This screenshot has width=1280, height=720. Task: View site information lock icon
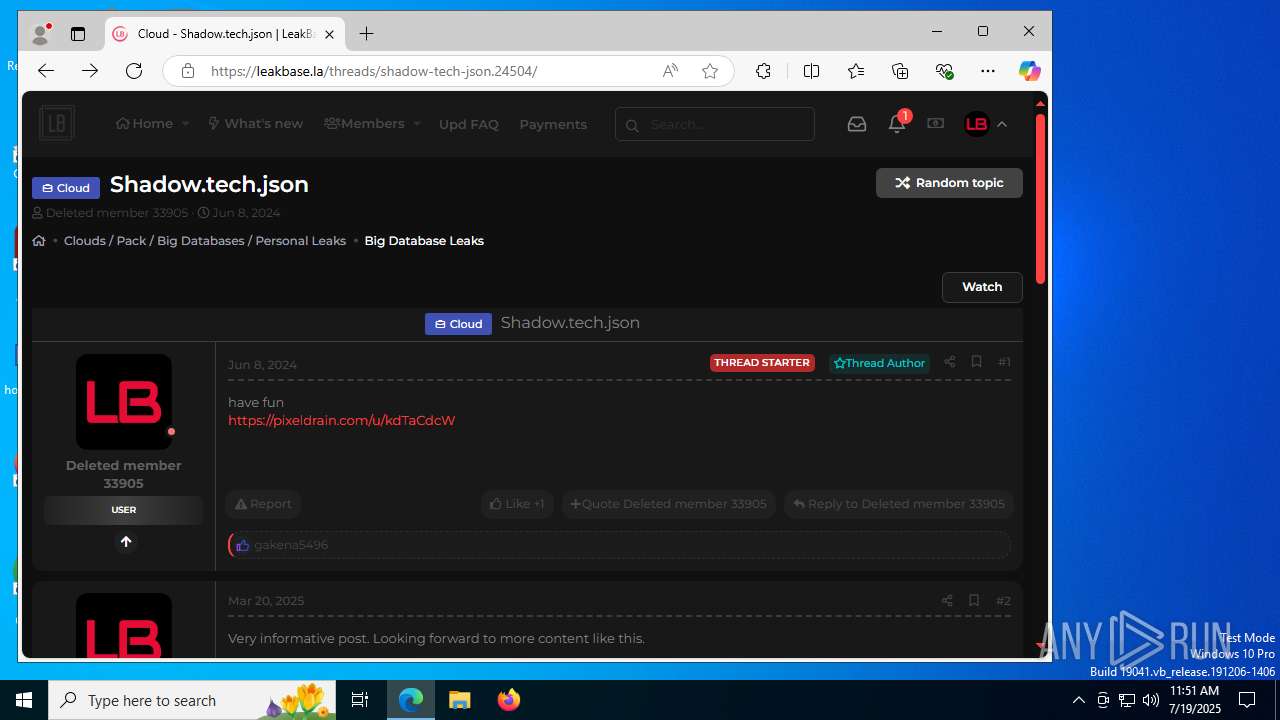click(187, 71)
